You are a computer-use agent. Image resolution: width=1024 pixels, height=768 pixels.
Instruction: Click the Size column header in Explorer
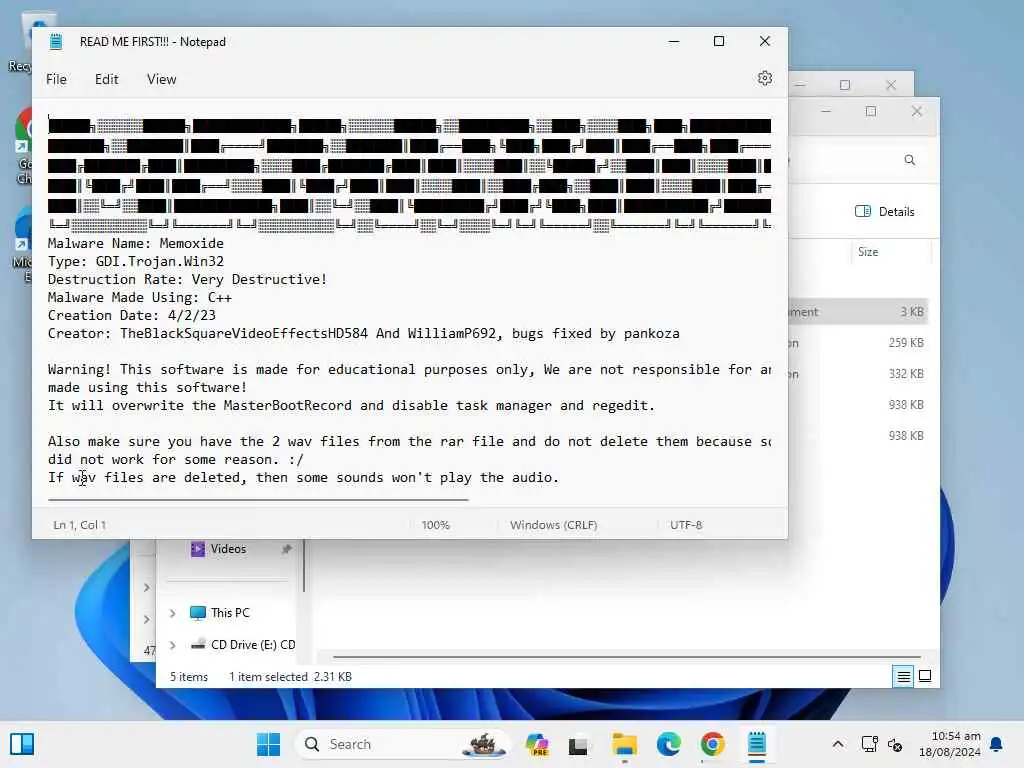coord(868,252)
